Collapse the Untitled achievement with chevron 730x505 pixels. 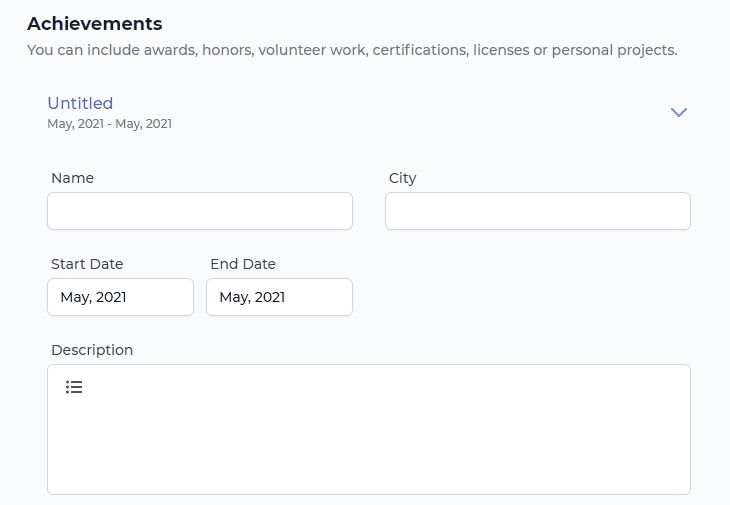pos(678,112)
